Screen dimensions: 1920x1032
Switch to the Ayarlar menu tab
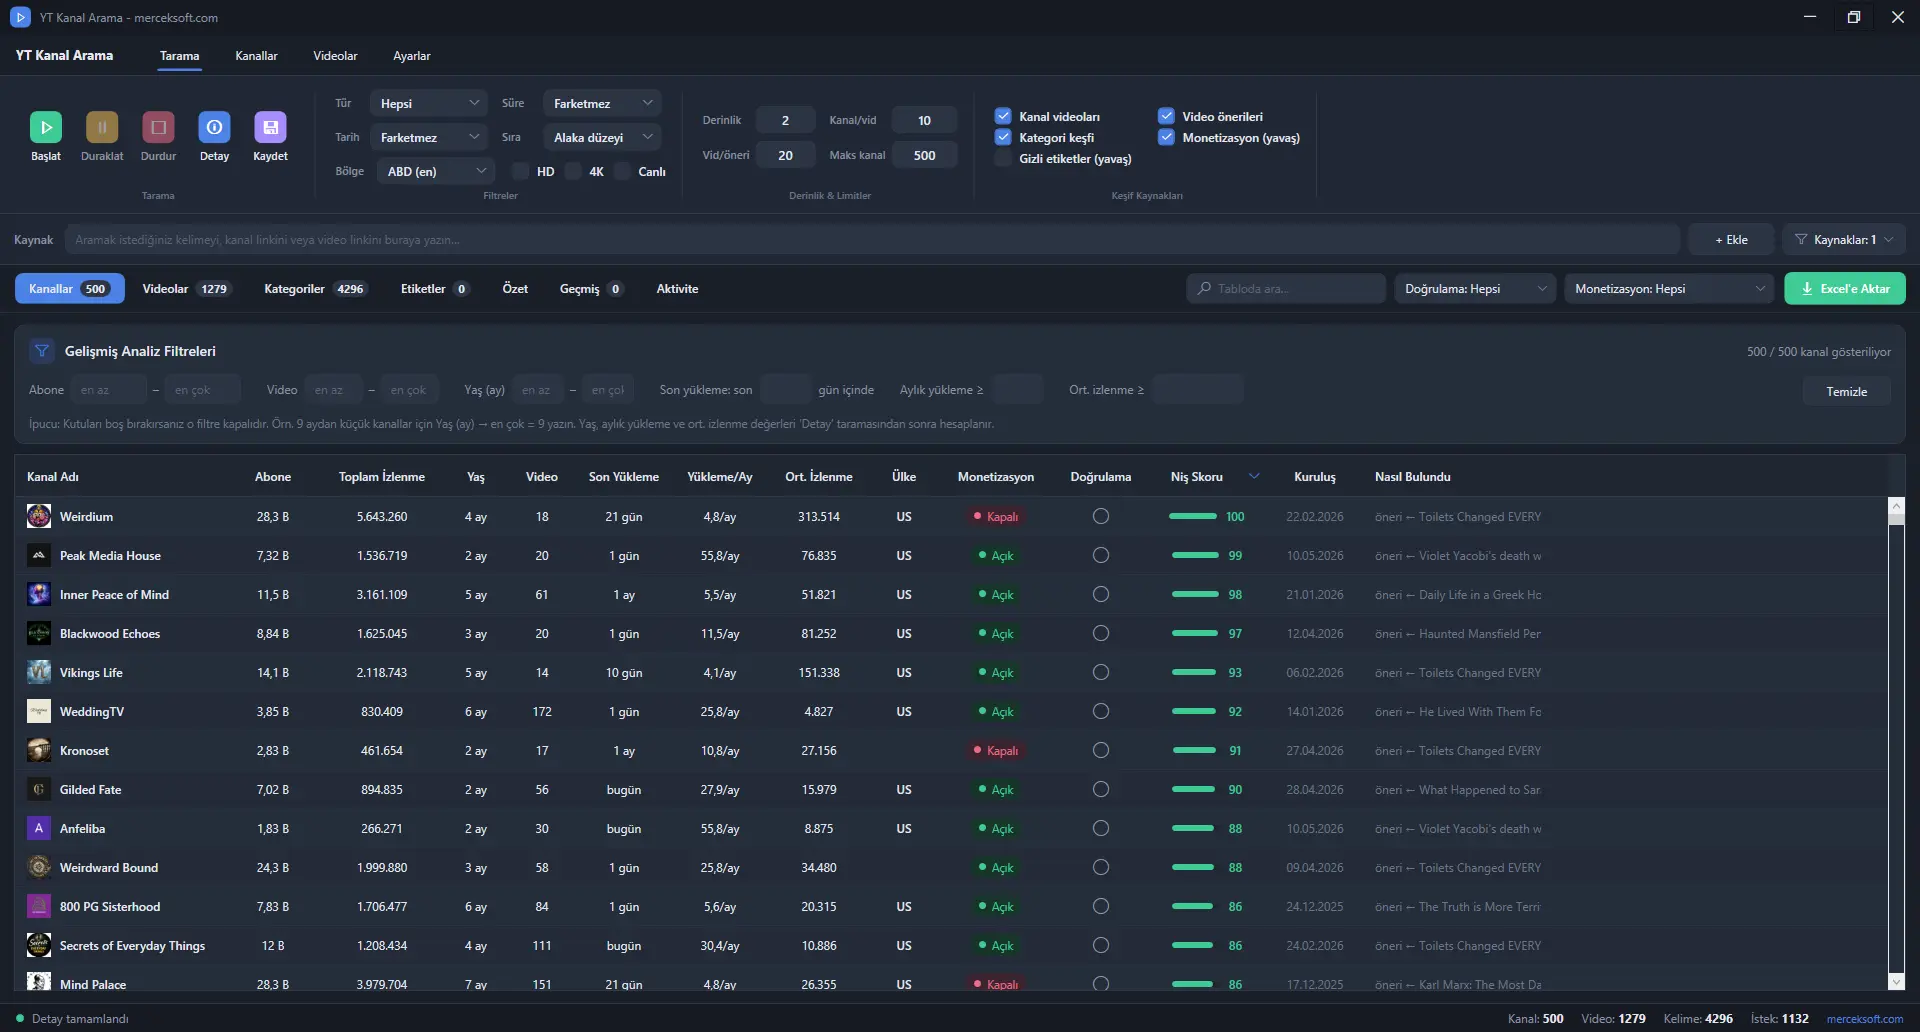point(411,56)
